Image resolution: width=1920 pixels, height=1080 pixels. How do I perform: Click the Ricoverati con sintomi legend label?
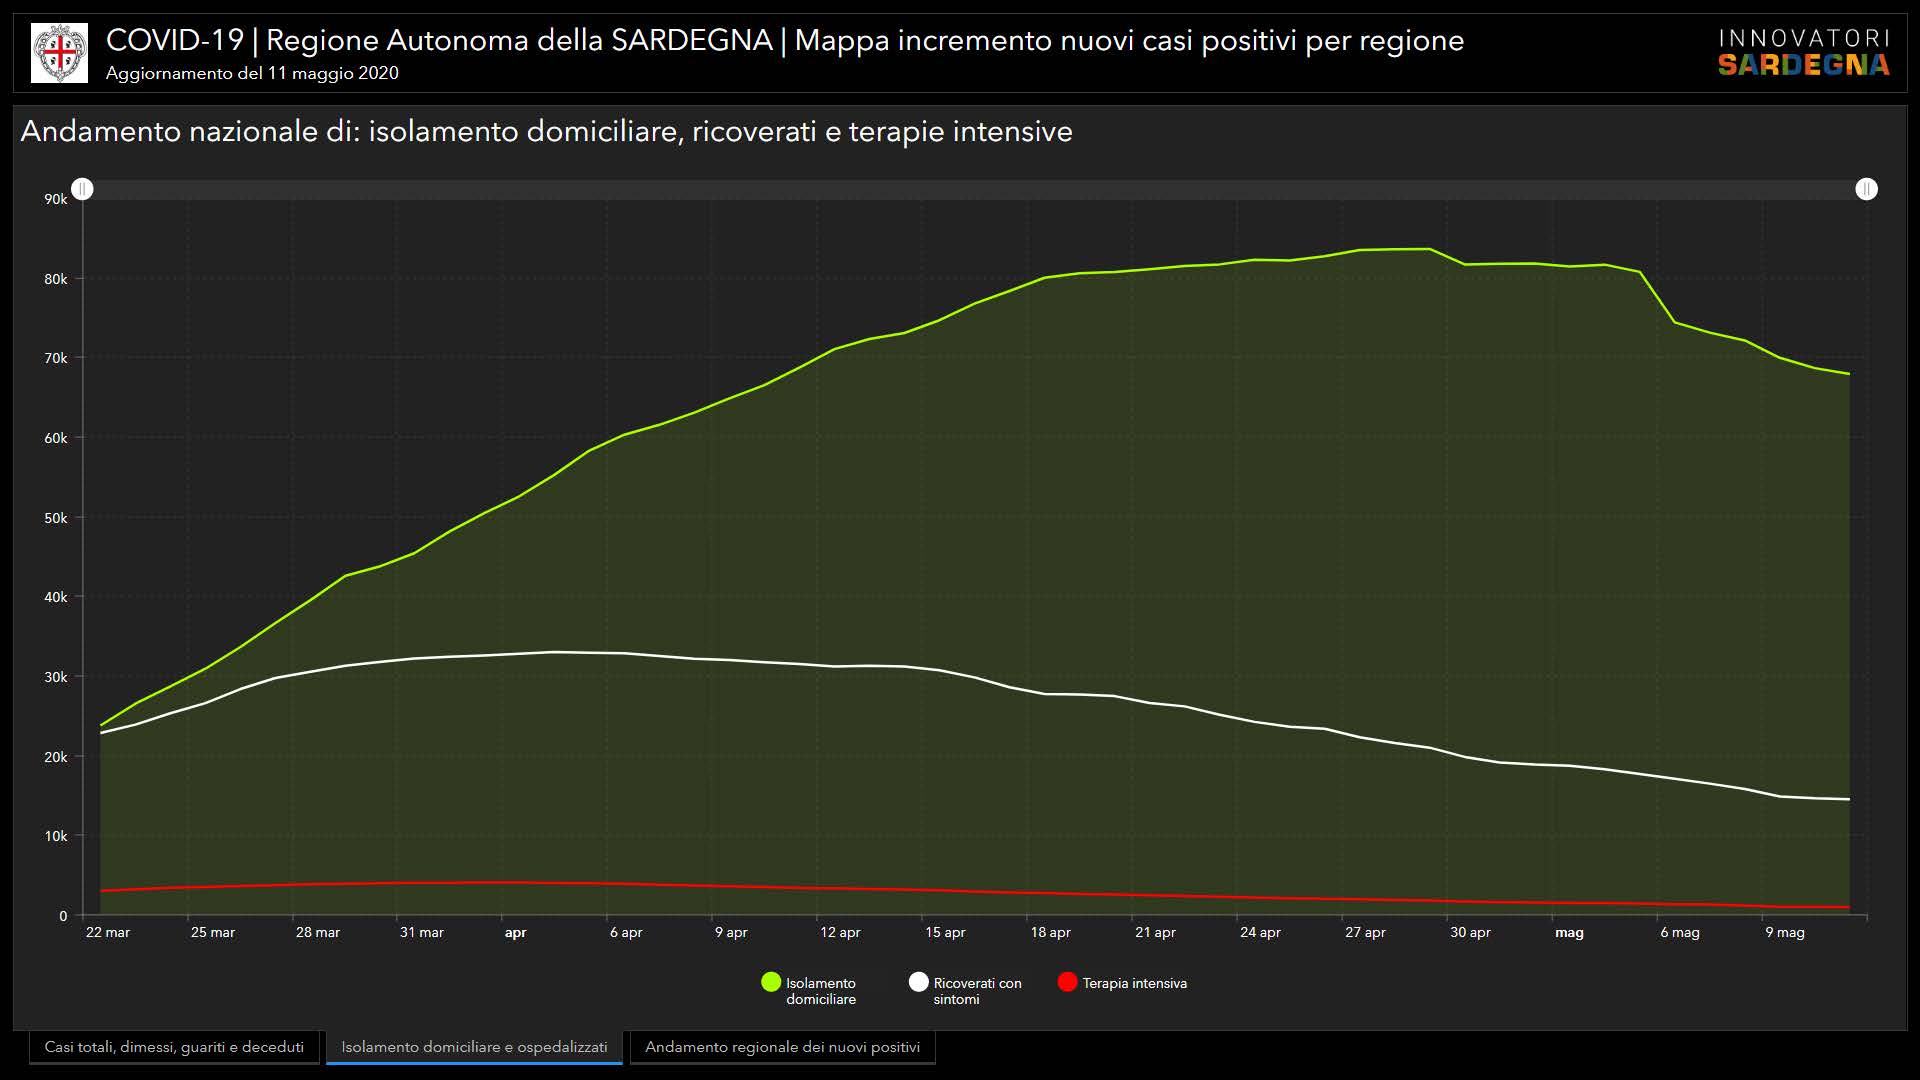tap(977, 991)
